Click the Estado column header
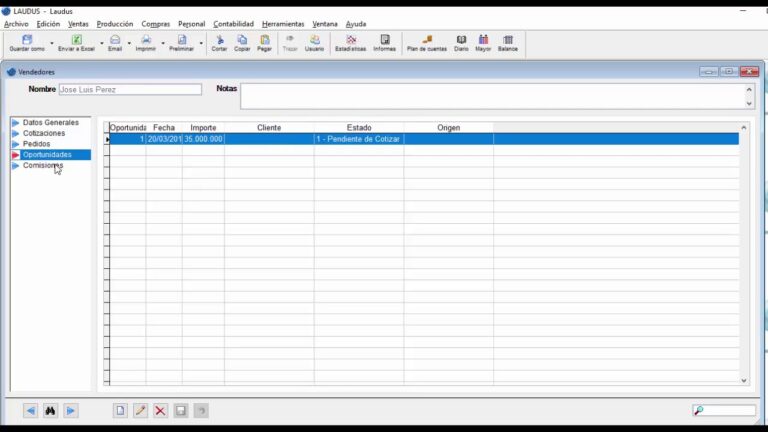768x432 pixels. click(359, 128)
